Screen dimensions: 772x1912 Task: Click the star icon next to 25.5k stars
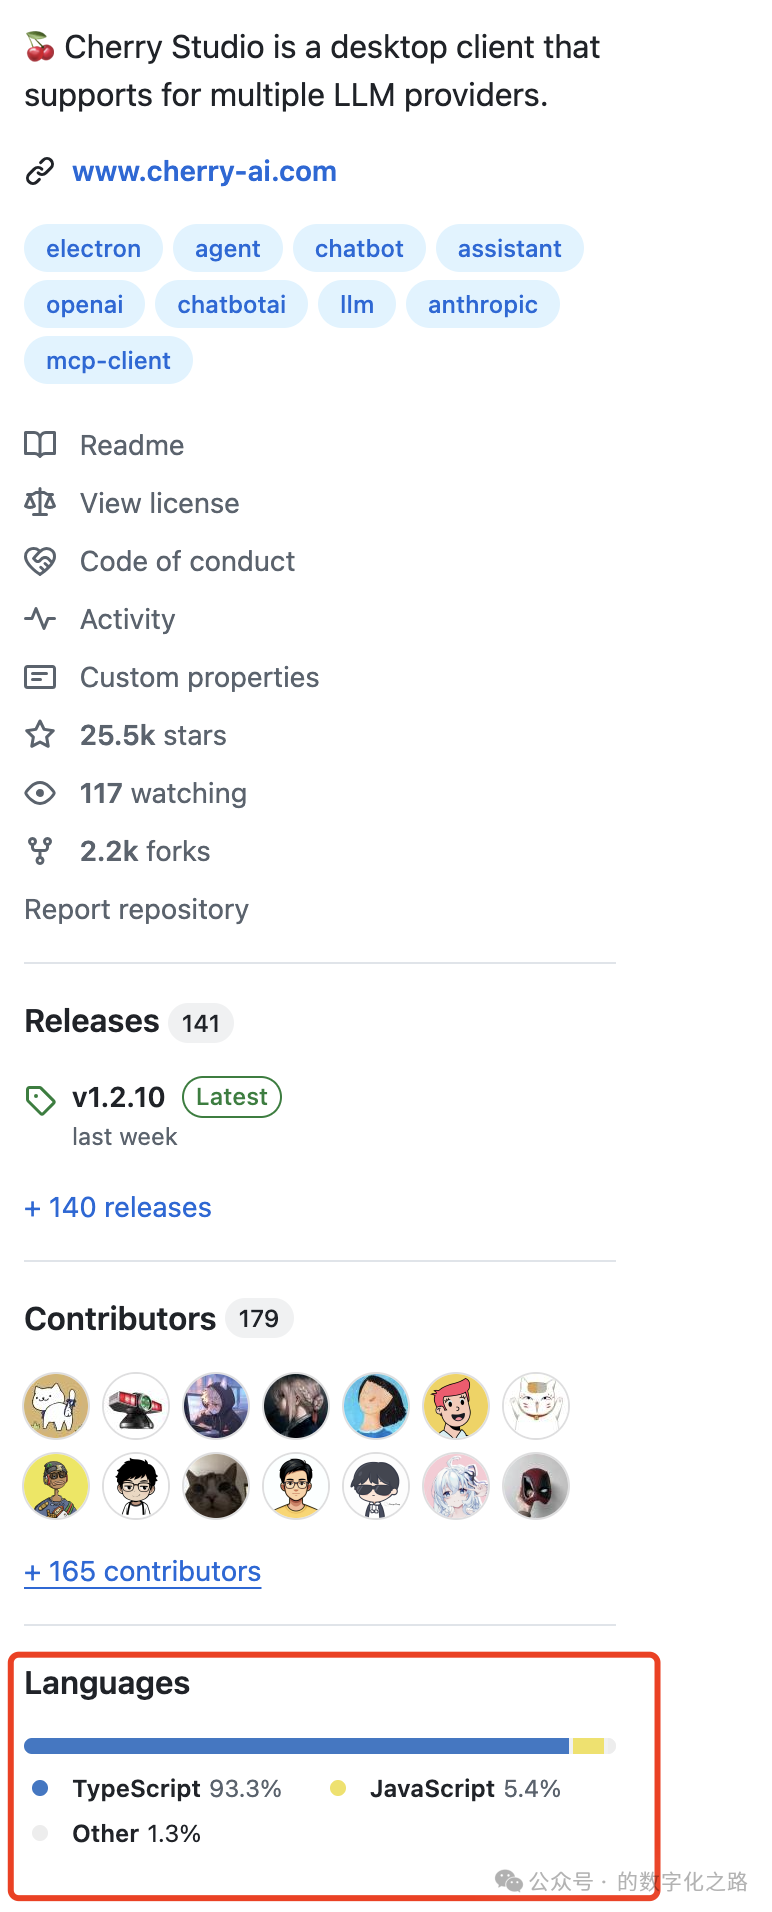[x=40, y=735]
